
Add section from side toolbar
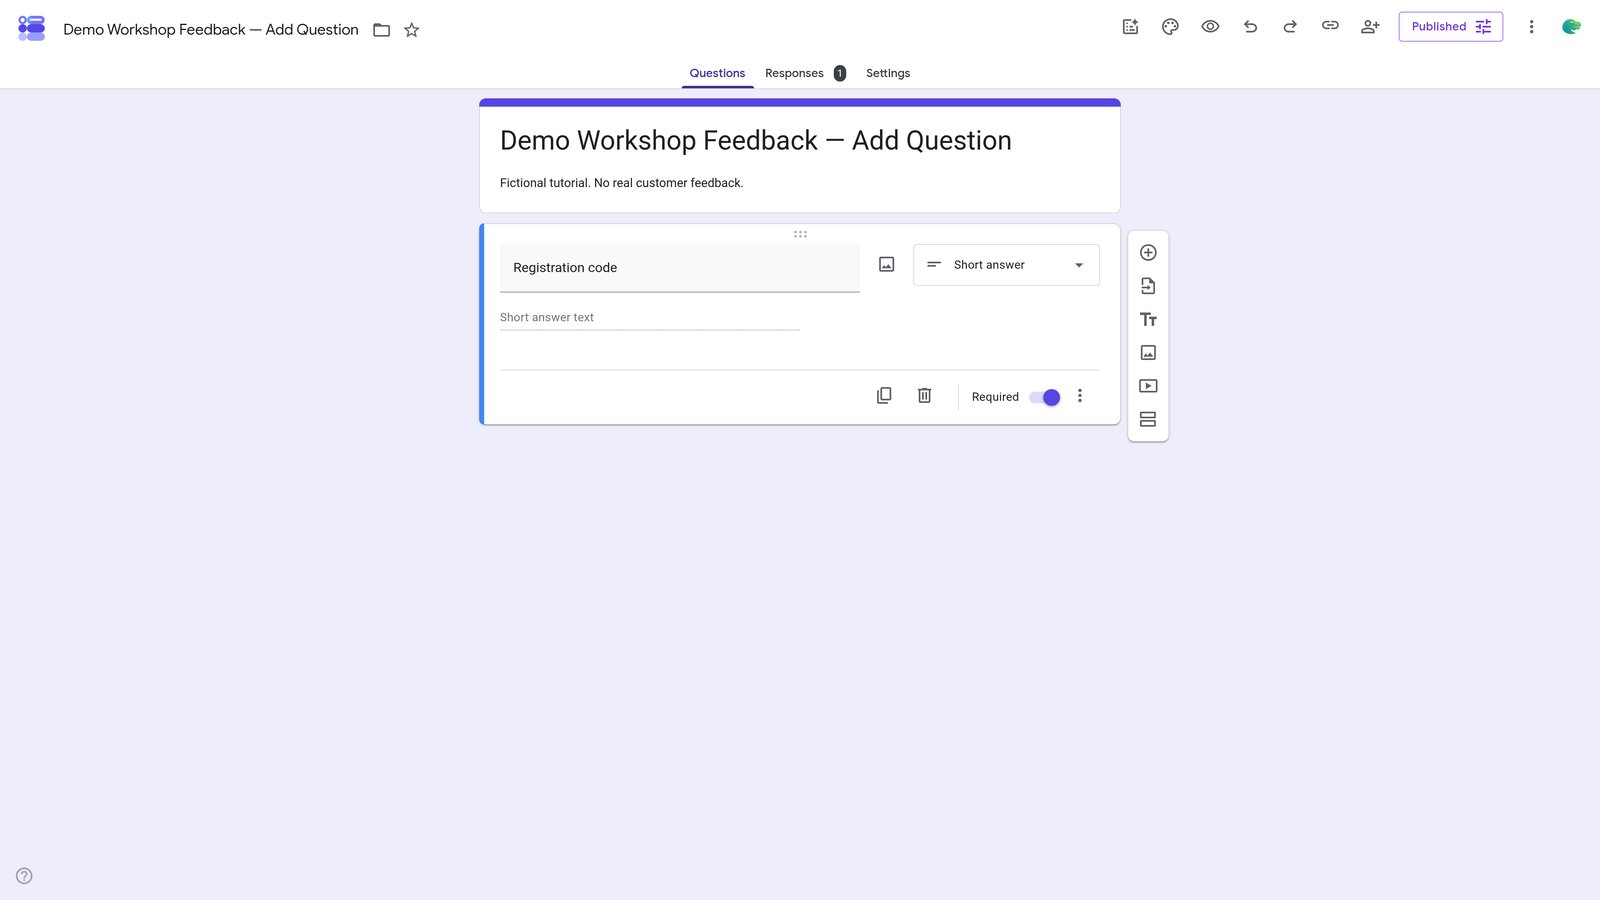[x=1148, y=419]
